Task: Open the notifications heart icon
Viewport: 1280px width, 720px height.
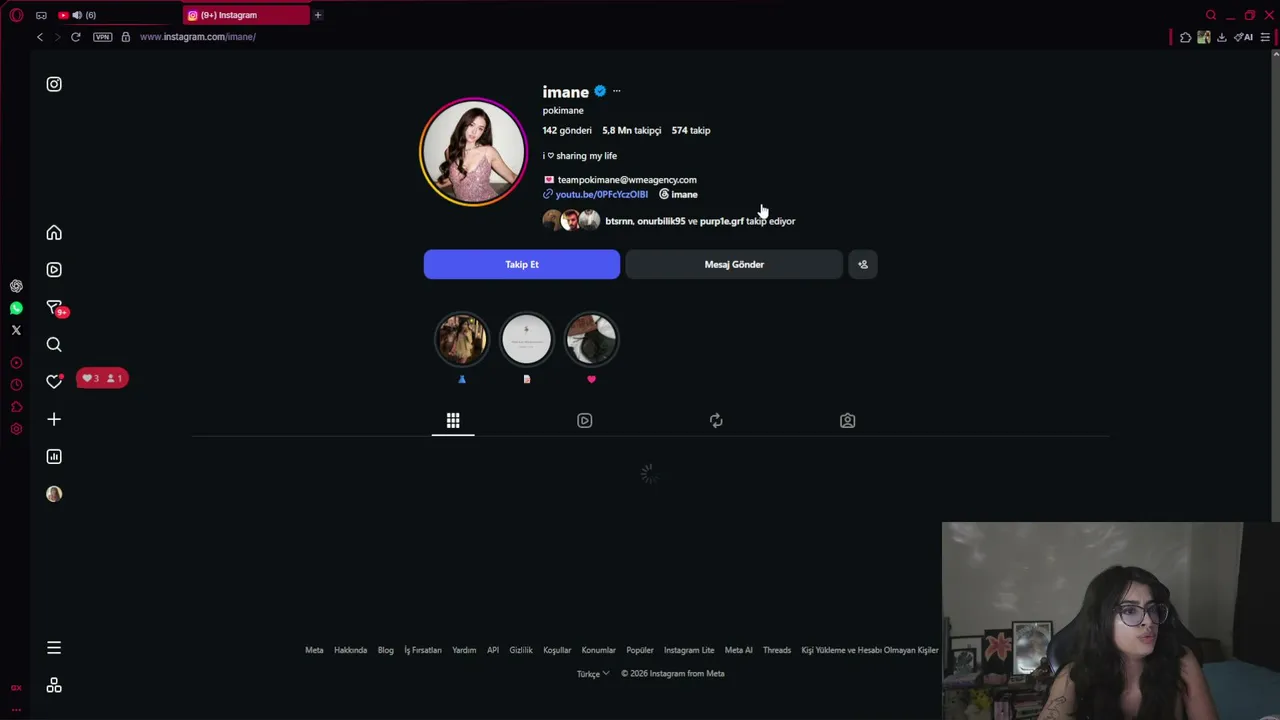Action: tap(54, 381)
